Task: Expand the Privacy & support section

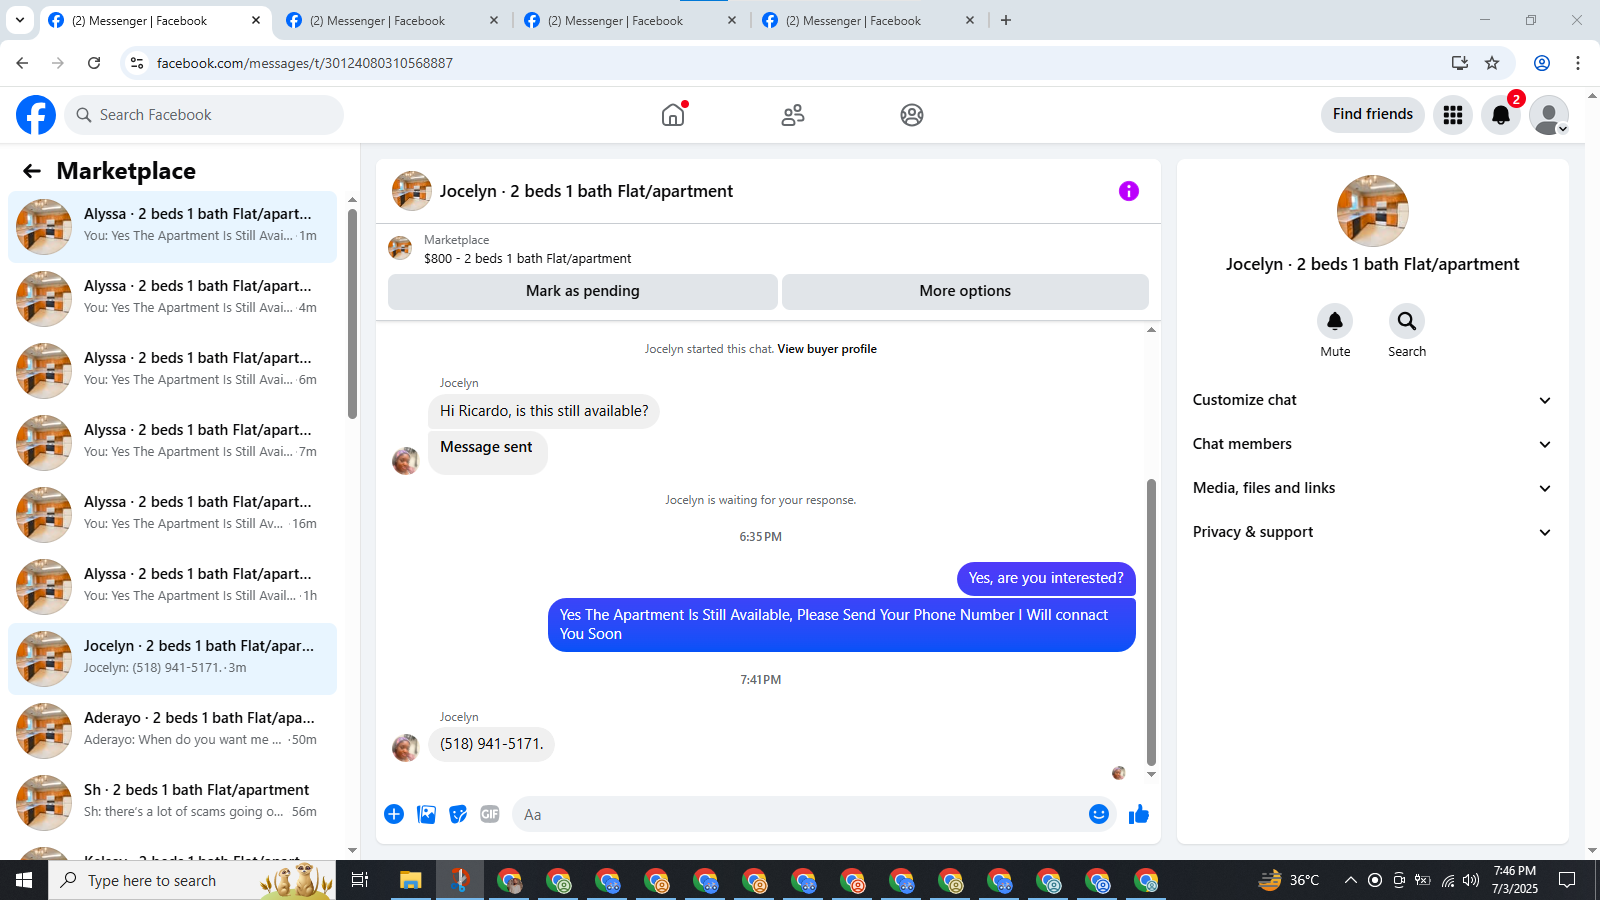Action: coord(1372,532)
